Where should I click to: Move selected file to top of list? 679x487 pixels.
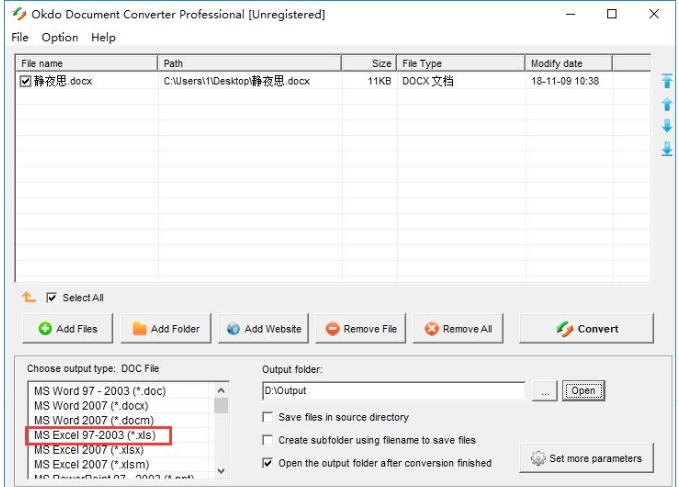667,81
